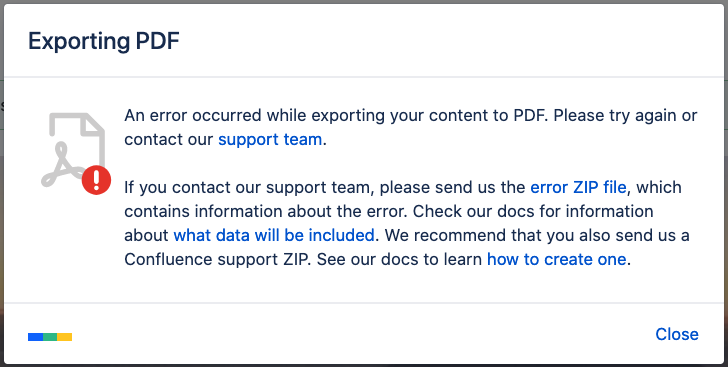Click the Check our docs for information text

click(533, 211)
